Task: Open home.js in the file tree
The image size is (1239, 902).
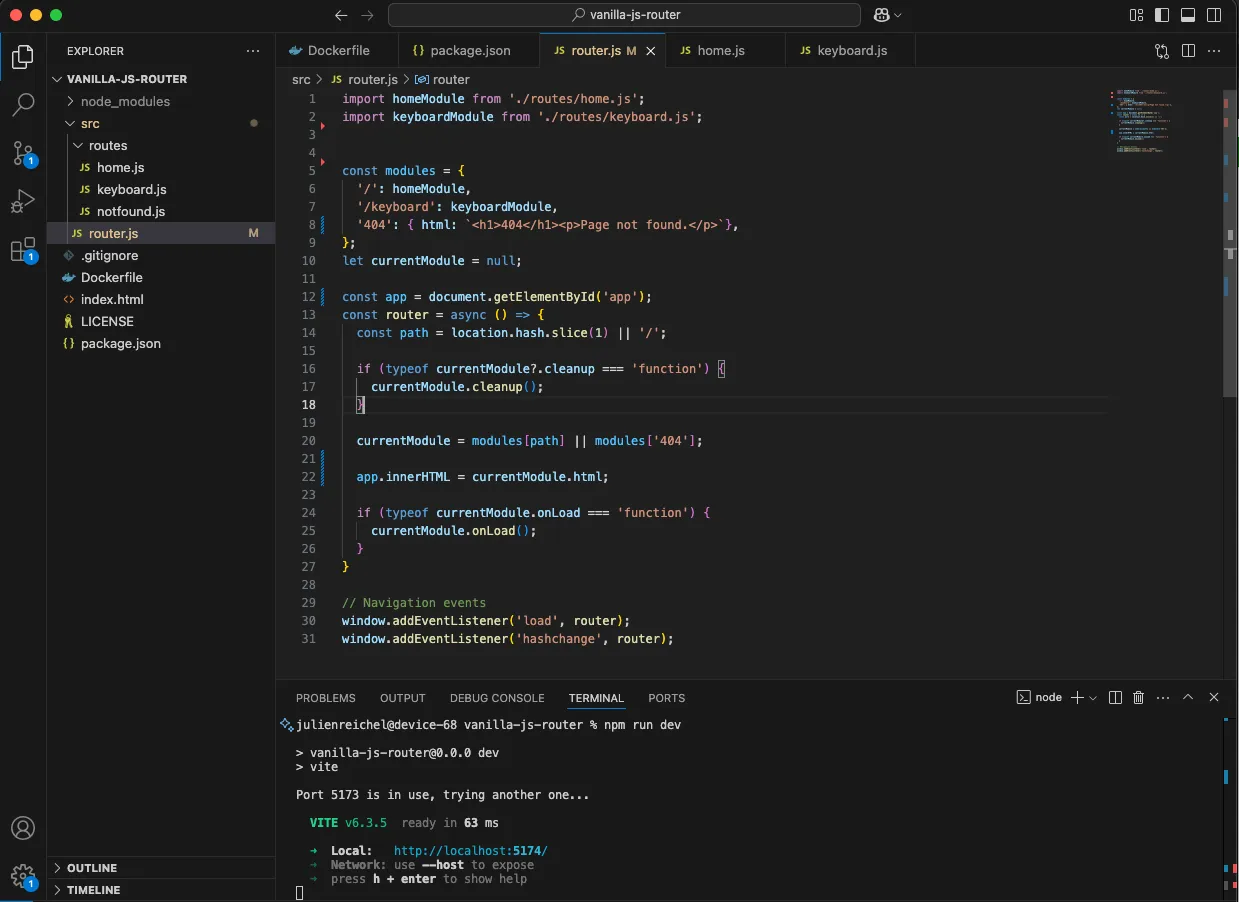Action: pyautogui.click(x=161, y=167)
